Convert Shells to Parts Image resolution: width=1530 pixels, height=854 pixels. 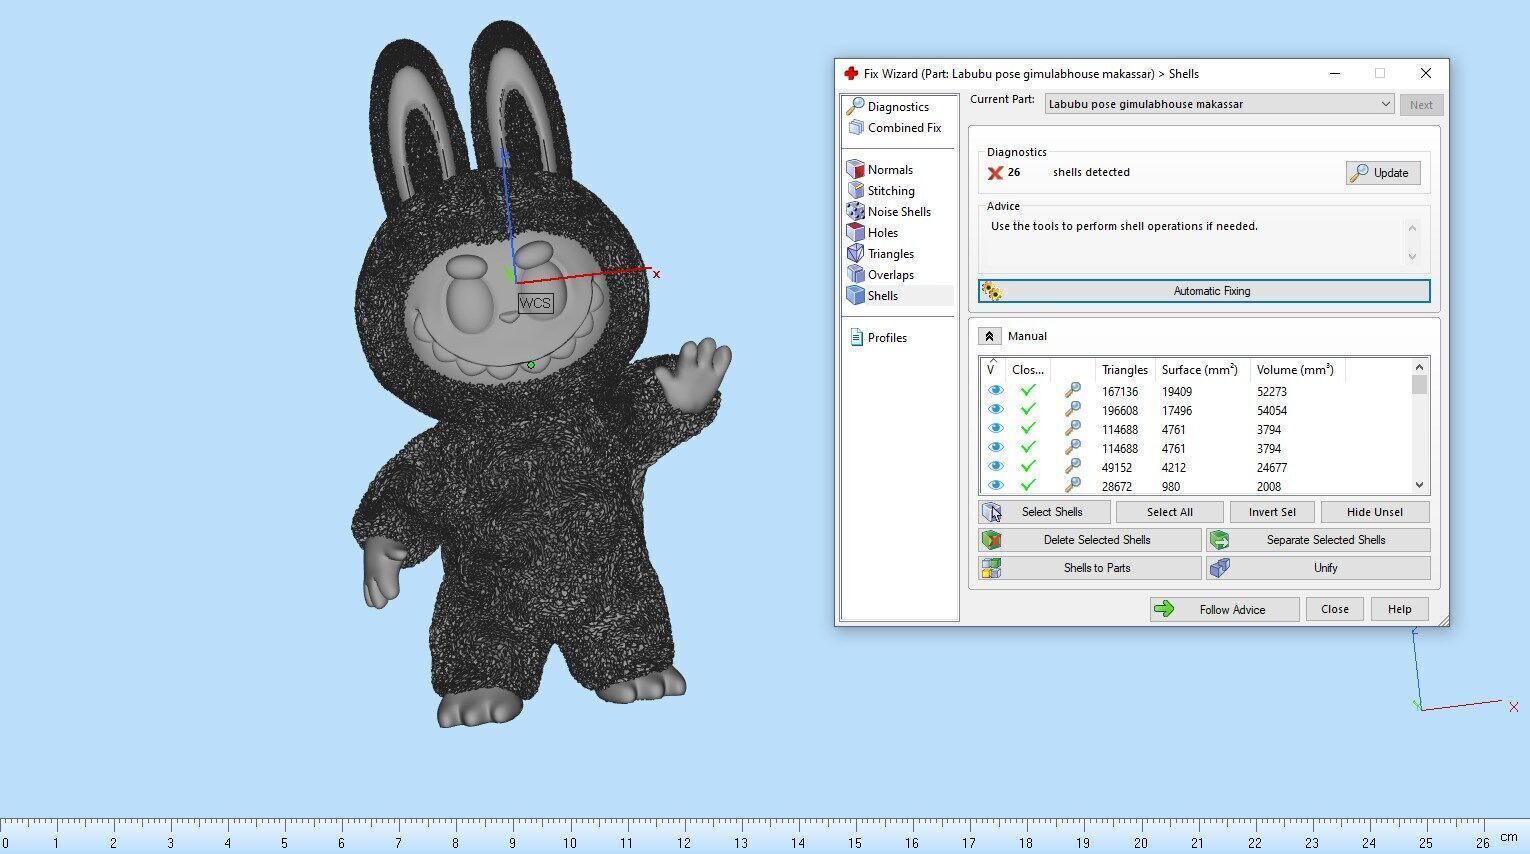[1090, 568]
